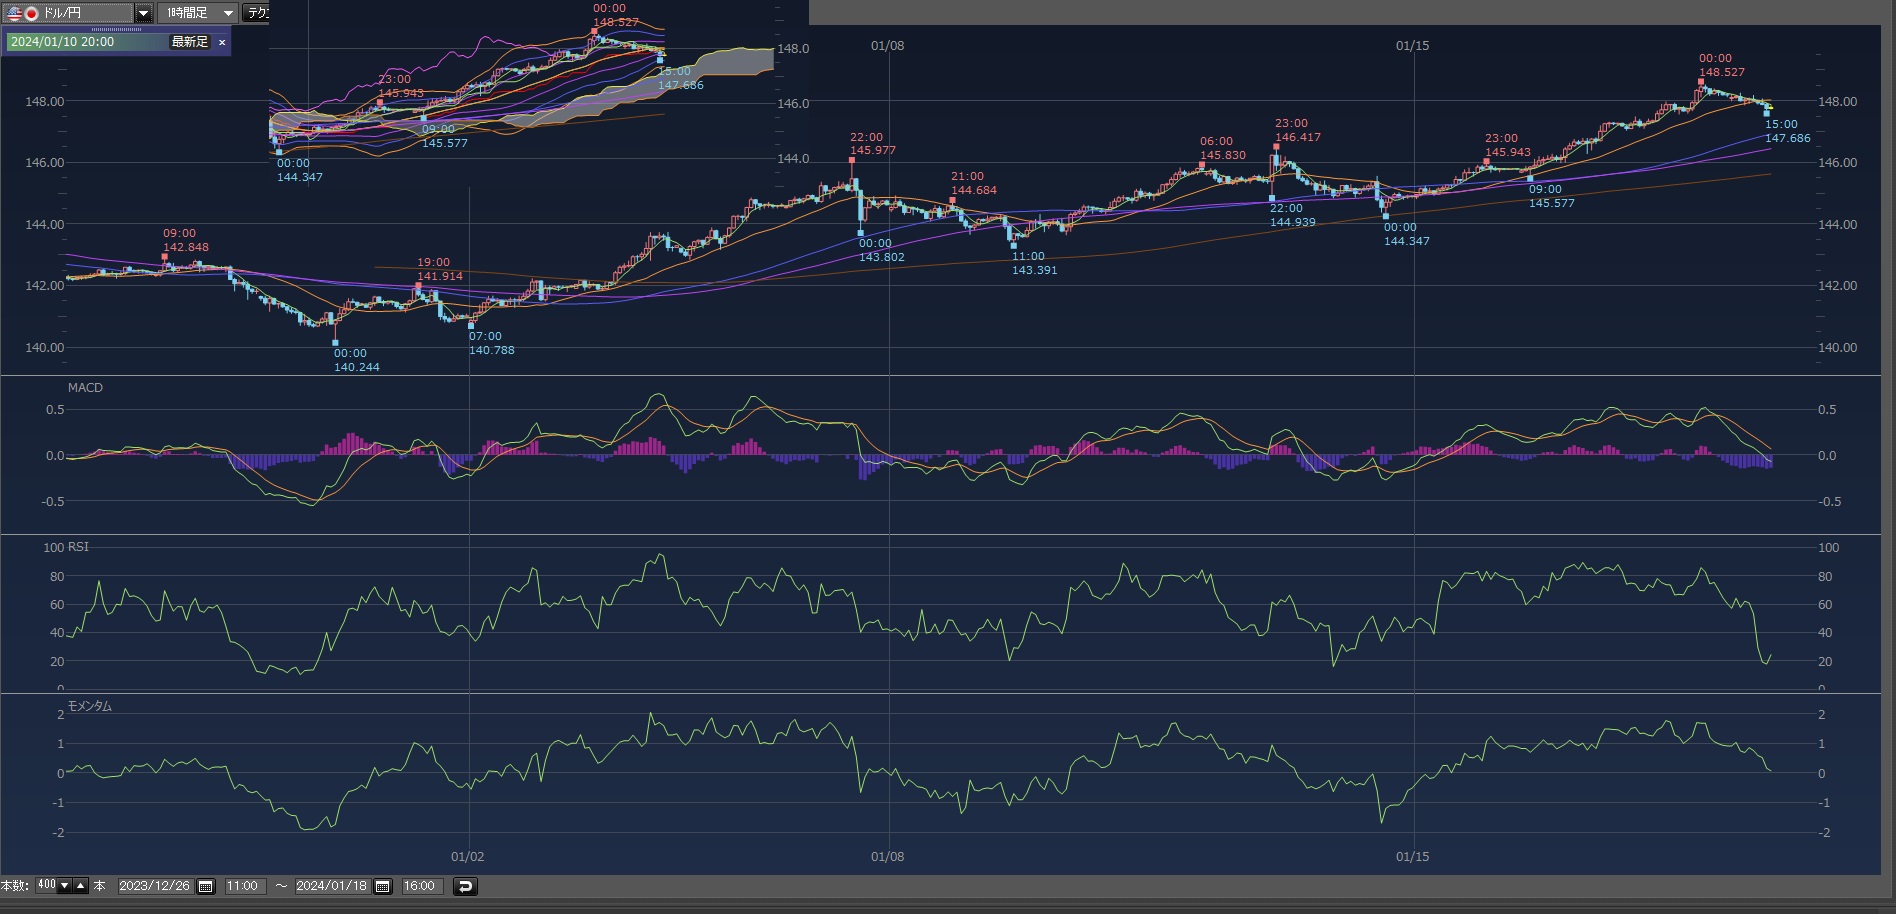Open the ドル/円 currency pair dropdown arrow

click(x=143, y=13)
